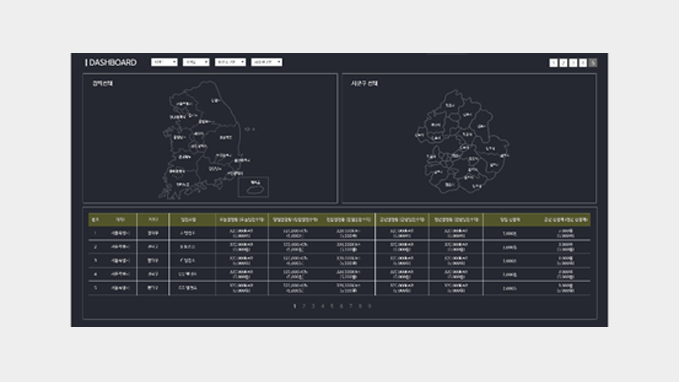Select view button 1 in top-right corner
The image size is (679, 382).
(553, 63)
